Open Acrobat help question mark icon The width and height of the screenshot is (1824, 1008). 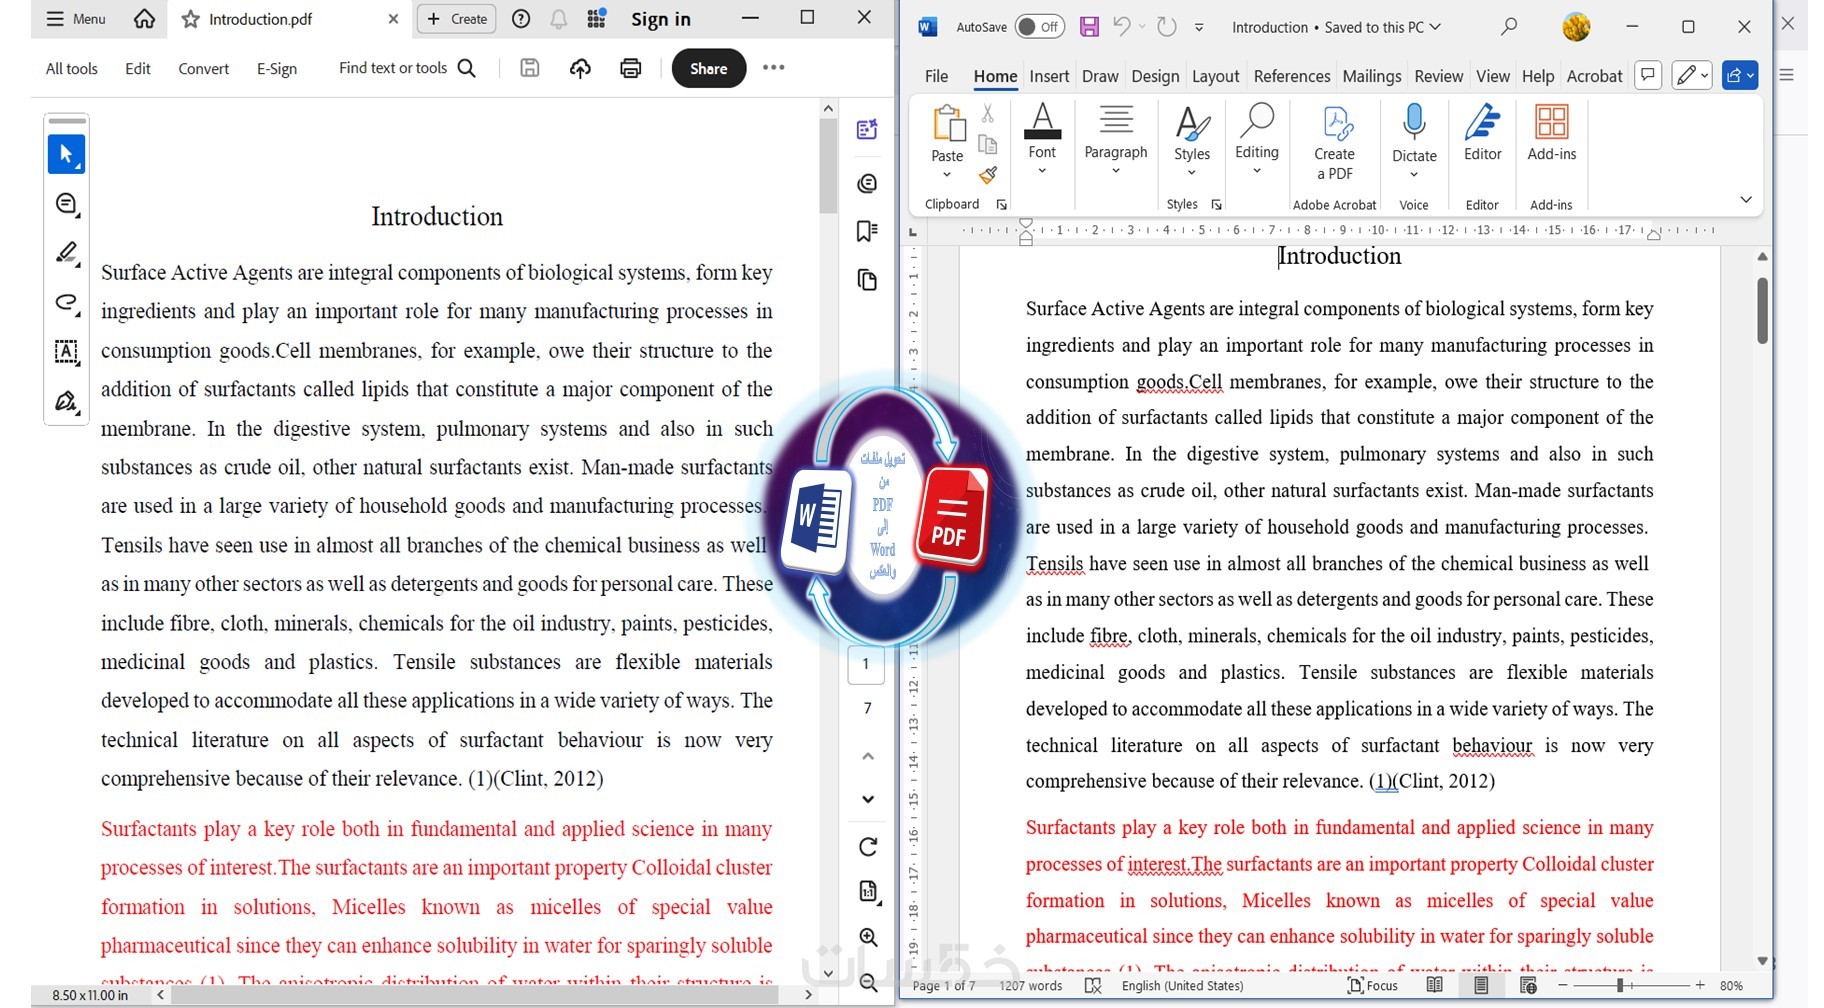pyautogui.click(x=520, y=19)
